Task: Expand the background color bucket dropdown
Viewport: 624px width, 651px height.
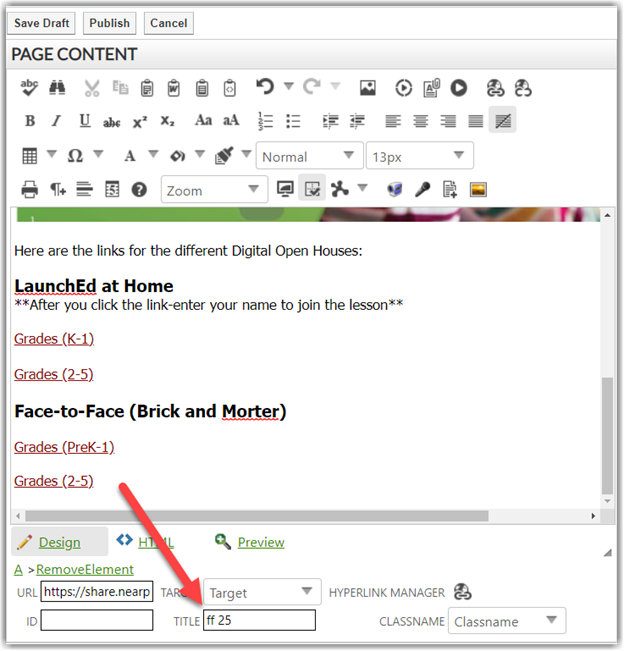Action: [x=200, y=154]
